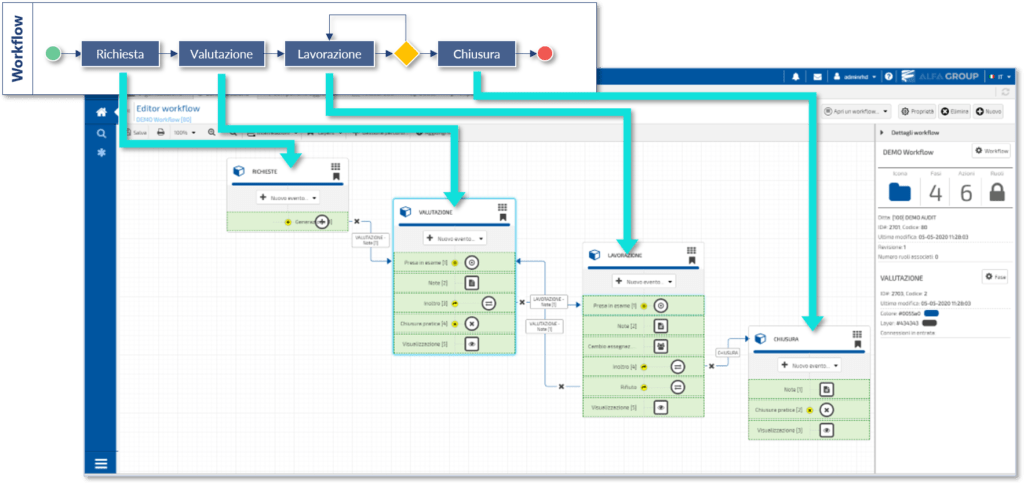Click the hamburger menu at sidebar bottom
This screenshot has width=1024, height=484.
(x=101, y=462)
